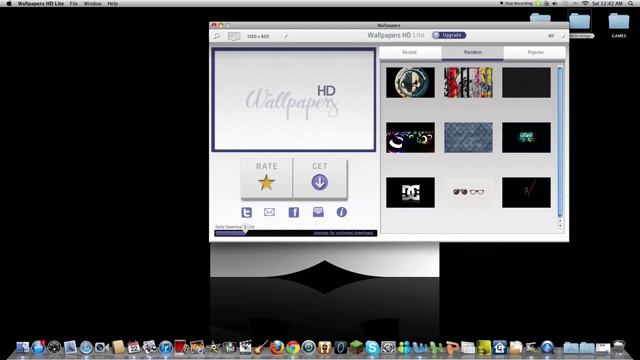Open the Window menu
This screenshot has height=360, width=640.
93,3
